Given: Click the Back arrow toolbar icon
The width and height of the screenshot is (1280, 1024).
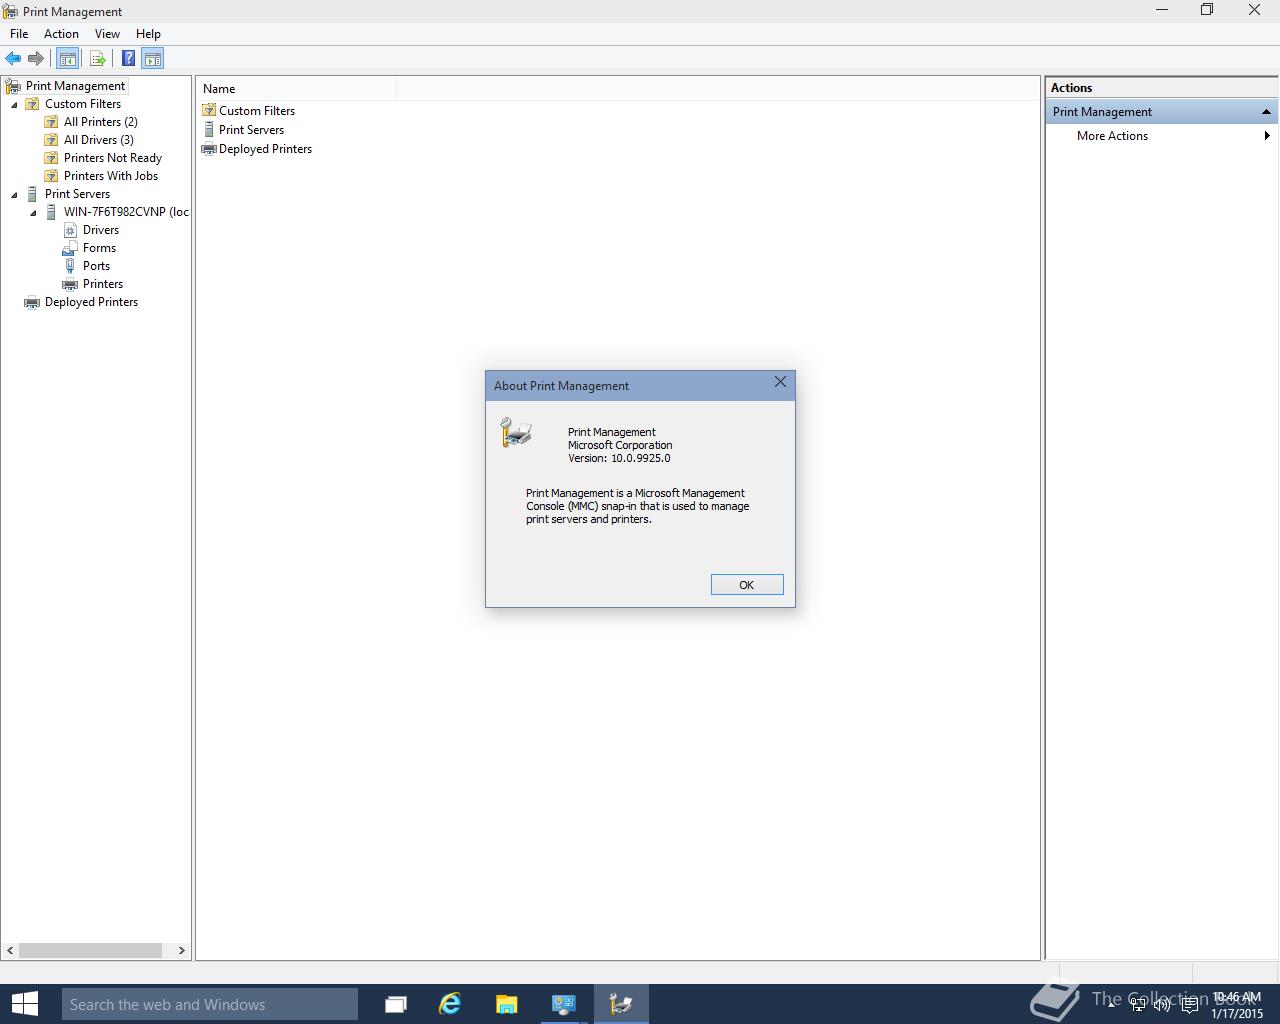Looking at the screenshot, I should pos(13,58).
